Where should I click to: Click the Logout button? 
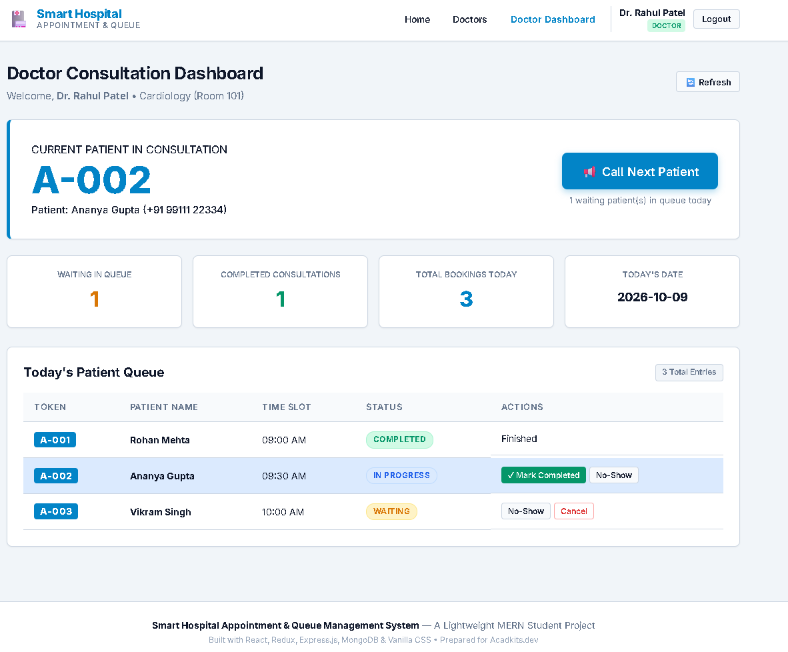click(x=716, y=19)
